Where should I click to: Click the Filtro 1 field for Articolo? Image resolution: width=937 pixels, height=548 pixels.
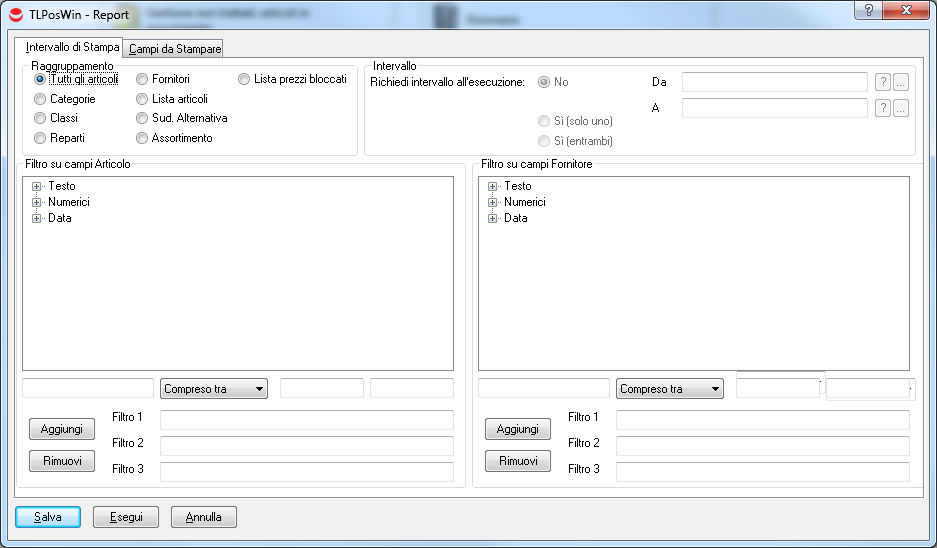point(306,420)
